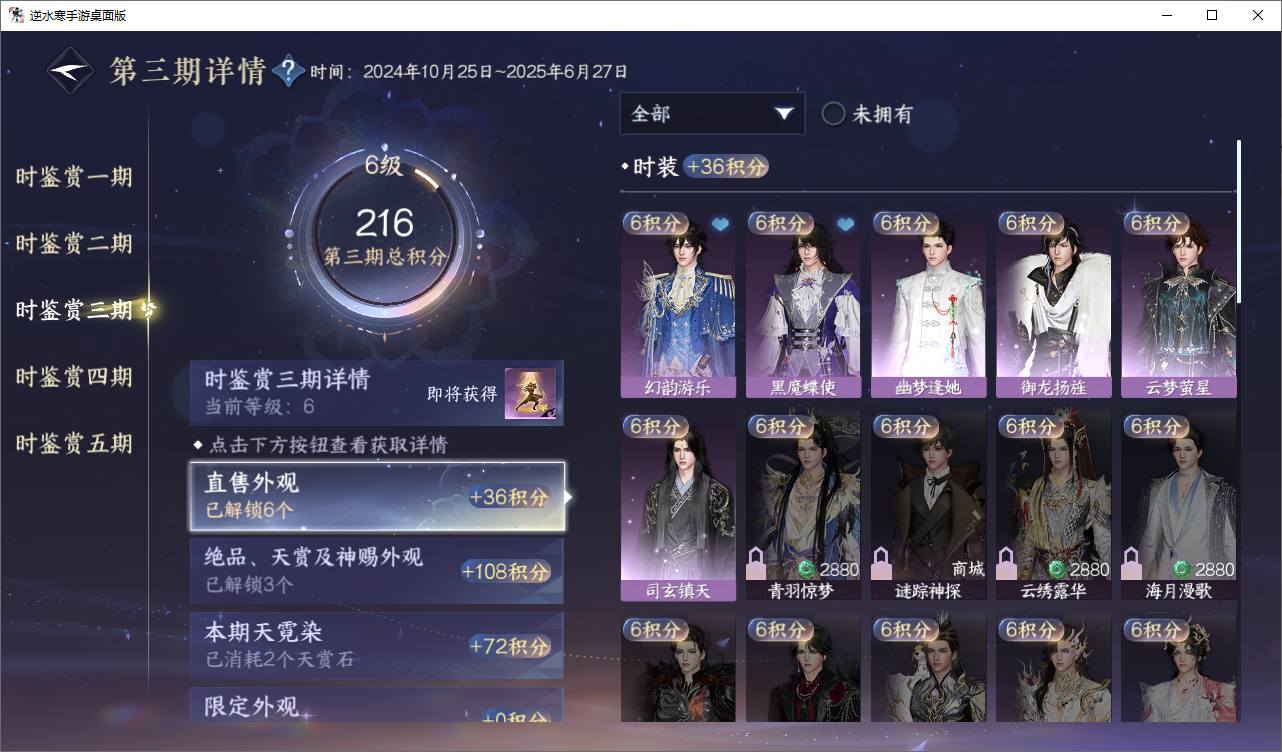Click the 限定外观 entry
This screenshot has height=752, width=1282.
point(377,704)
